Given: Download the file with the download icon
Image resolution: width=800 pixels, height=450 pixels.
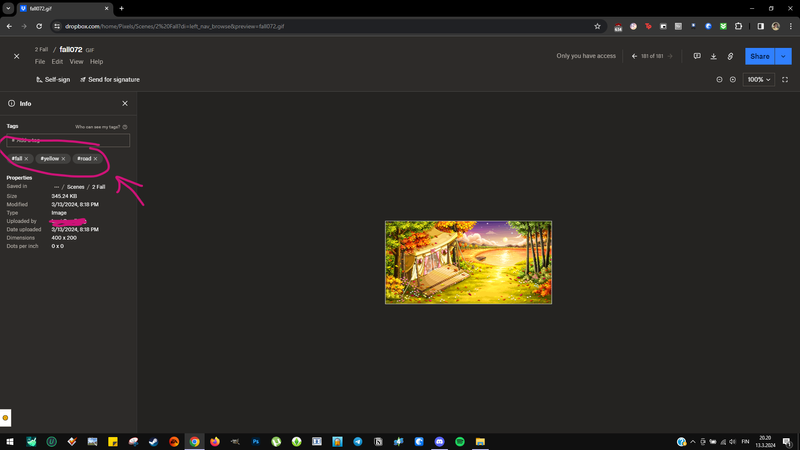Looking at the screenshot, I should coord(713,56).
